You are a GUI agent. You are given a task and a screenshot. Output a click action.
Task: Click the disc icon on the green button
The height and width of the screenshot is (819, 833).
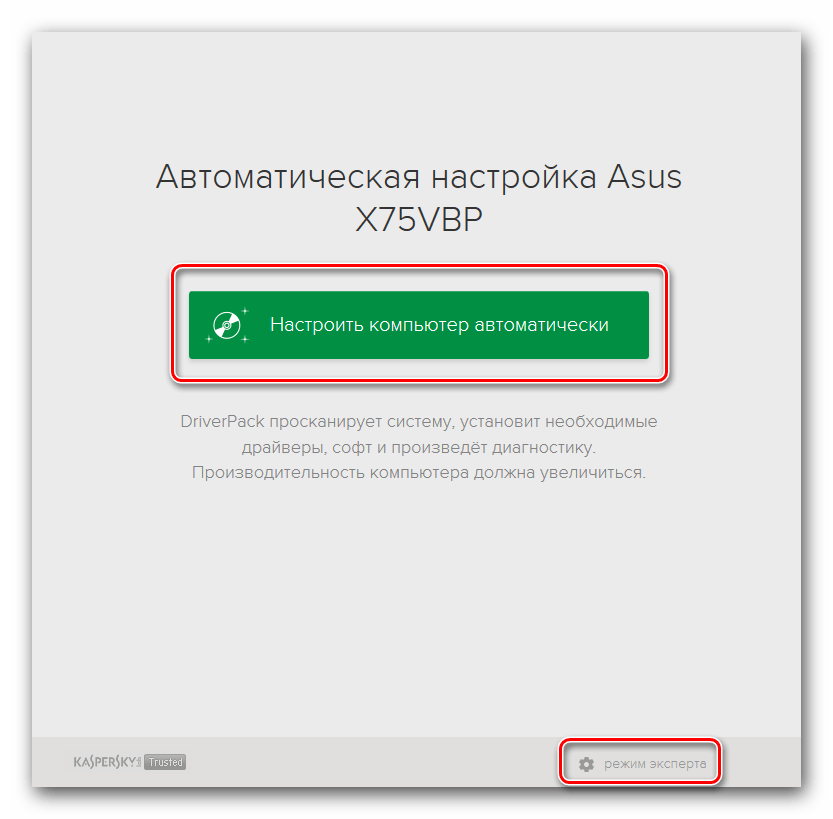click(227, 325)
